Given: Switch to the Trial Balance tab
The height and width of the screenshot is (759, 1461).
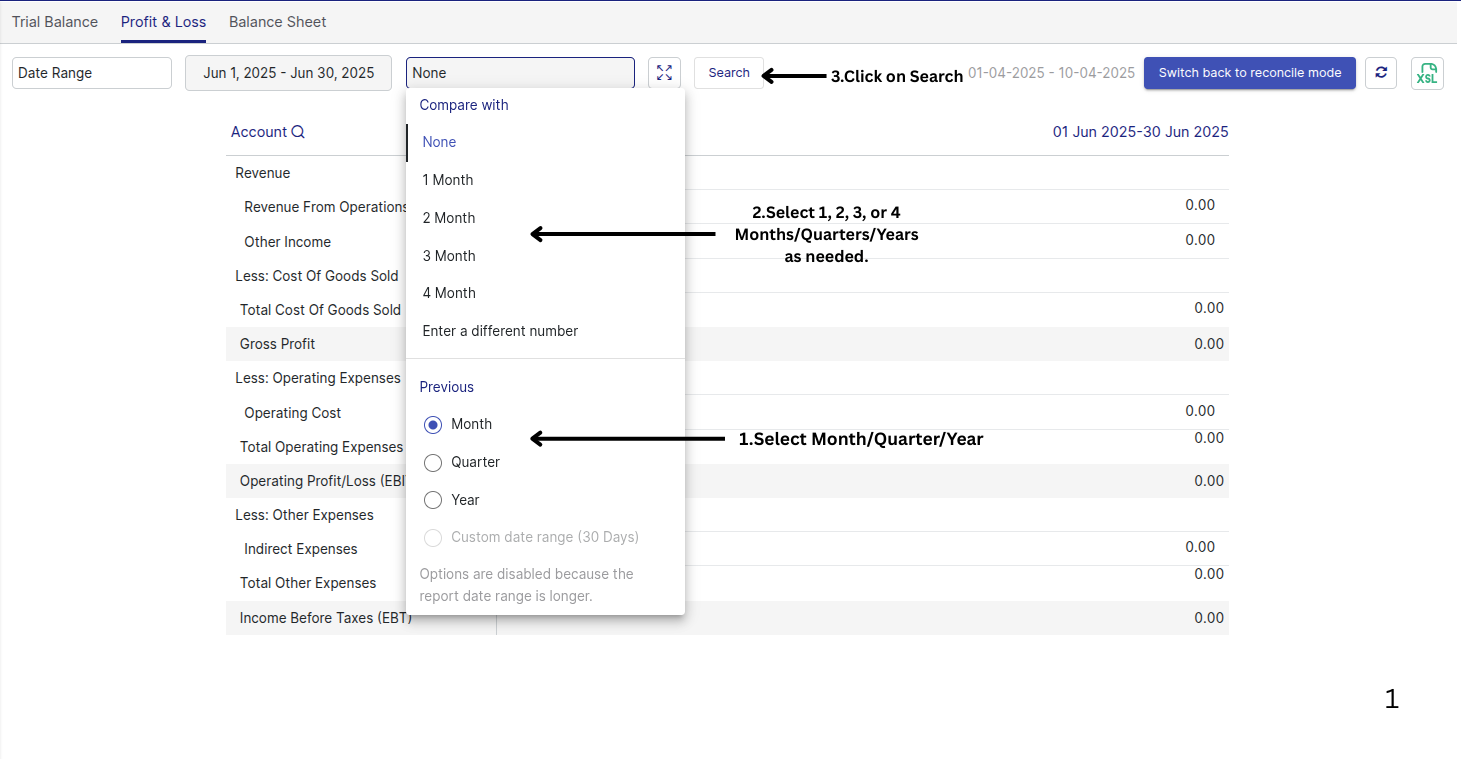Looking at the screenshot, I should click(55, 22).
